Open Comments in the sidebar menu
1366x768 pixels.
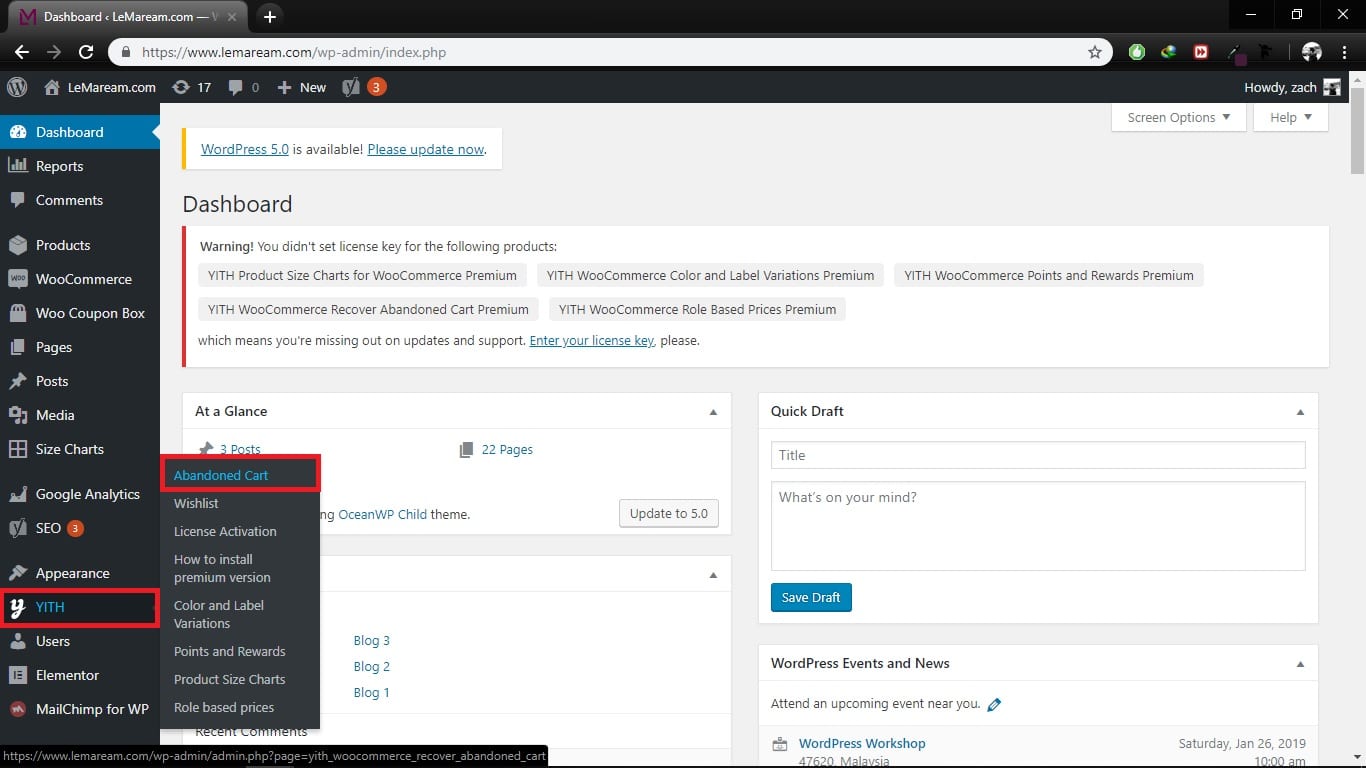click(x=80, y=200)
